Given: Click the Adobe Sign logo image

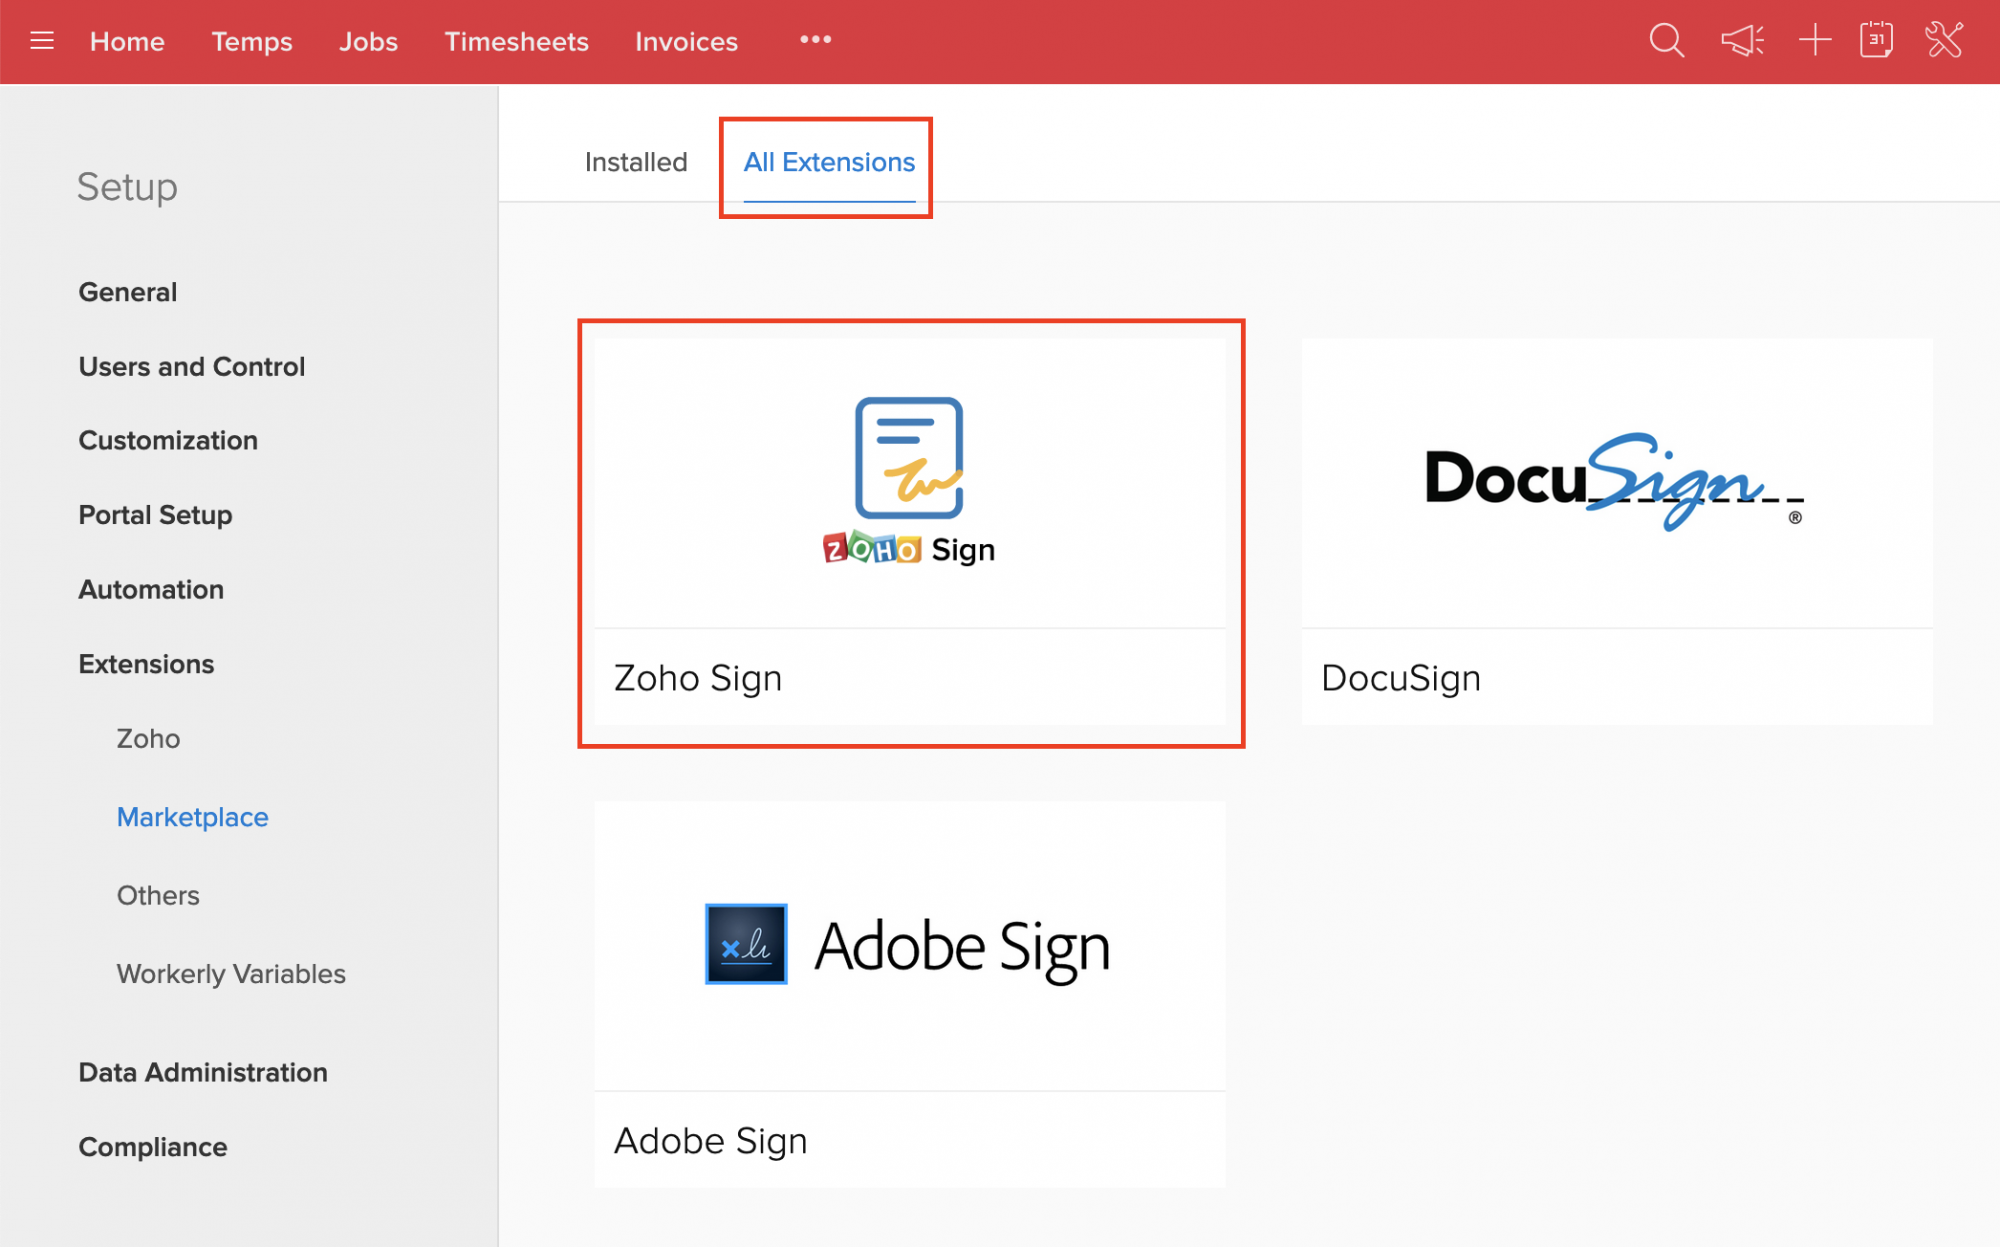Looking at the screenshot, I should tap(909, 945).
